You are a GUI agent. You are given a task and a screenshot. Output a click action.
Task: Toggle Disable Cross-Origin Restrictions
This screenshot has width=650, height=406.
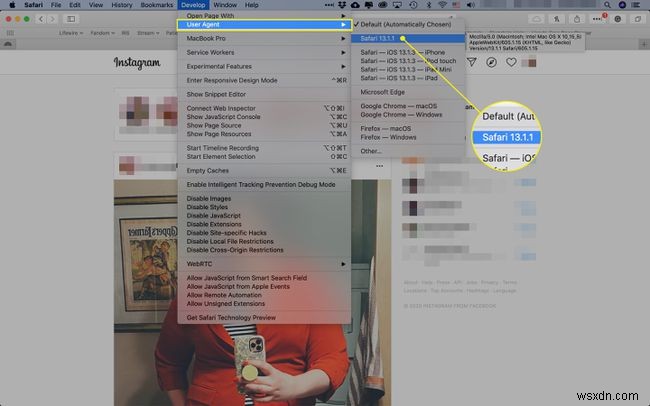pos(264,250)
